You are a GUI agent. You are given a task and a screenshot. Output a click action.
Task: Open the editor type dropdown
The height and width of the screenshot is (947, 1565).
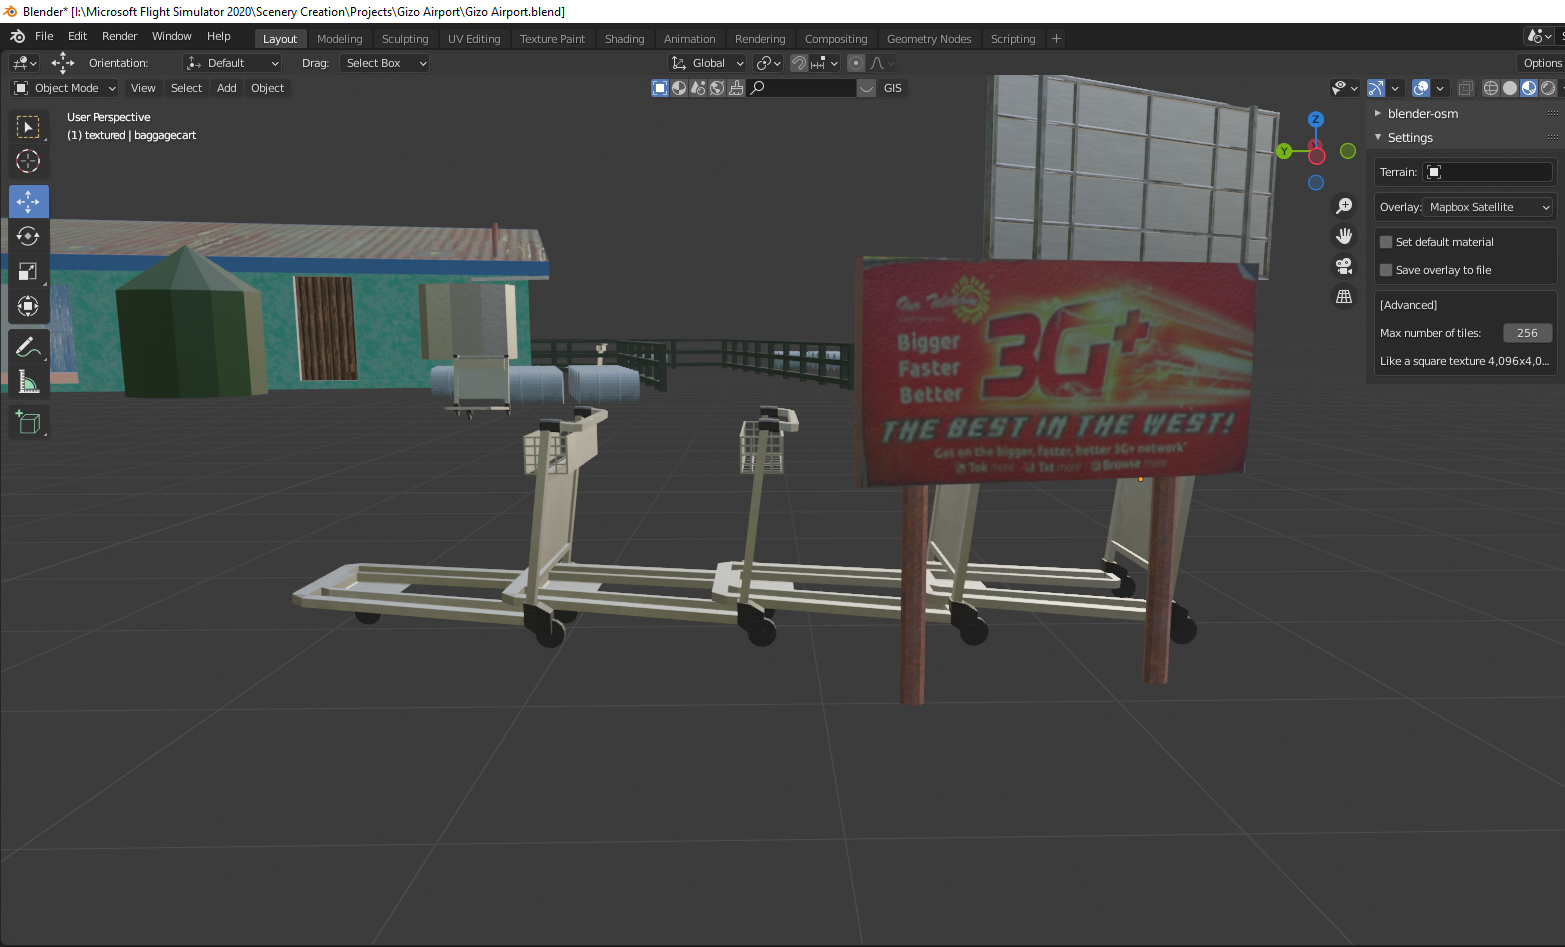(24, 63)
